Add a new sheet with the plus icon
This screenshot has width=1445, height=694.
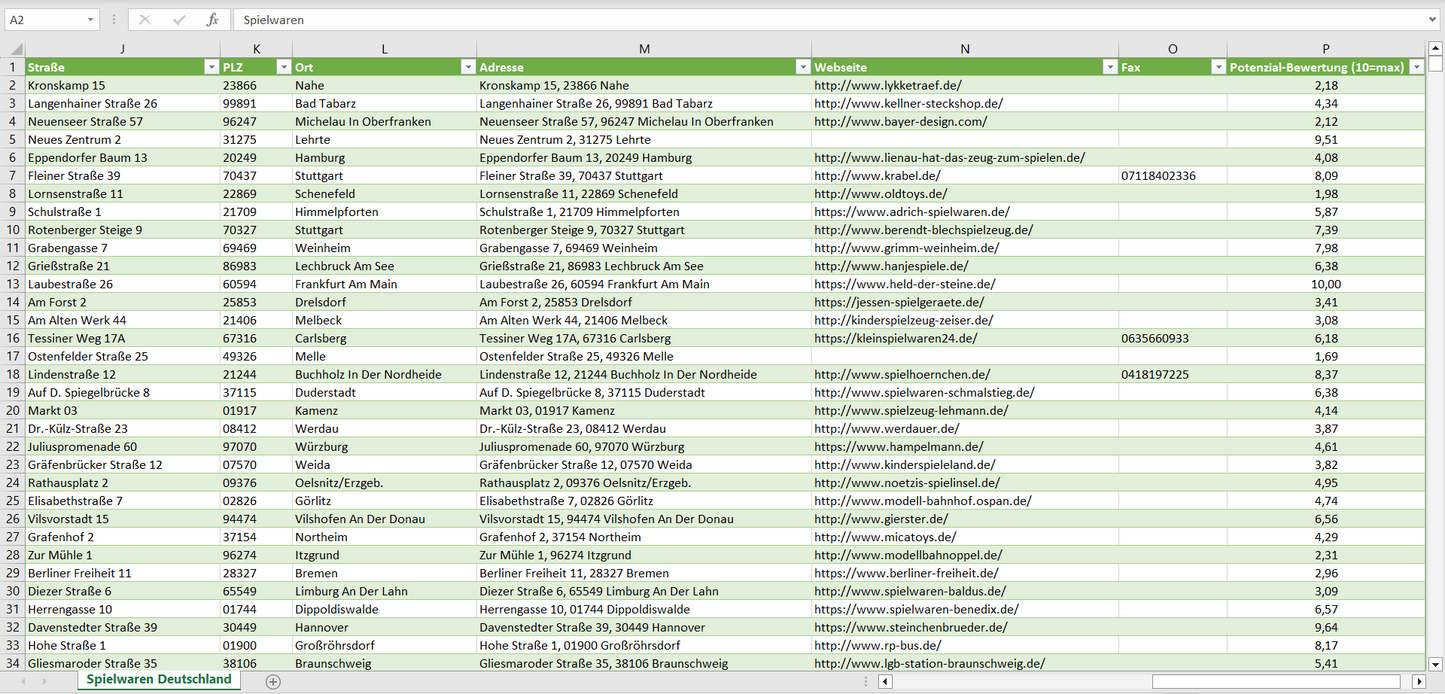[x=273, y=681]
